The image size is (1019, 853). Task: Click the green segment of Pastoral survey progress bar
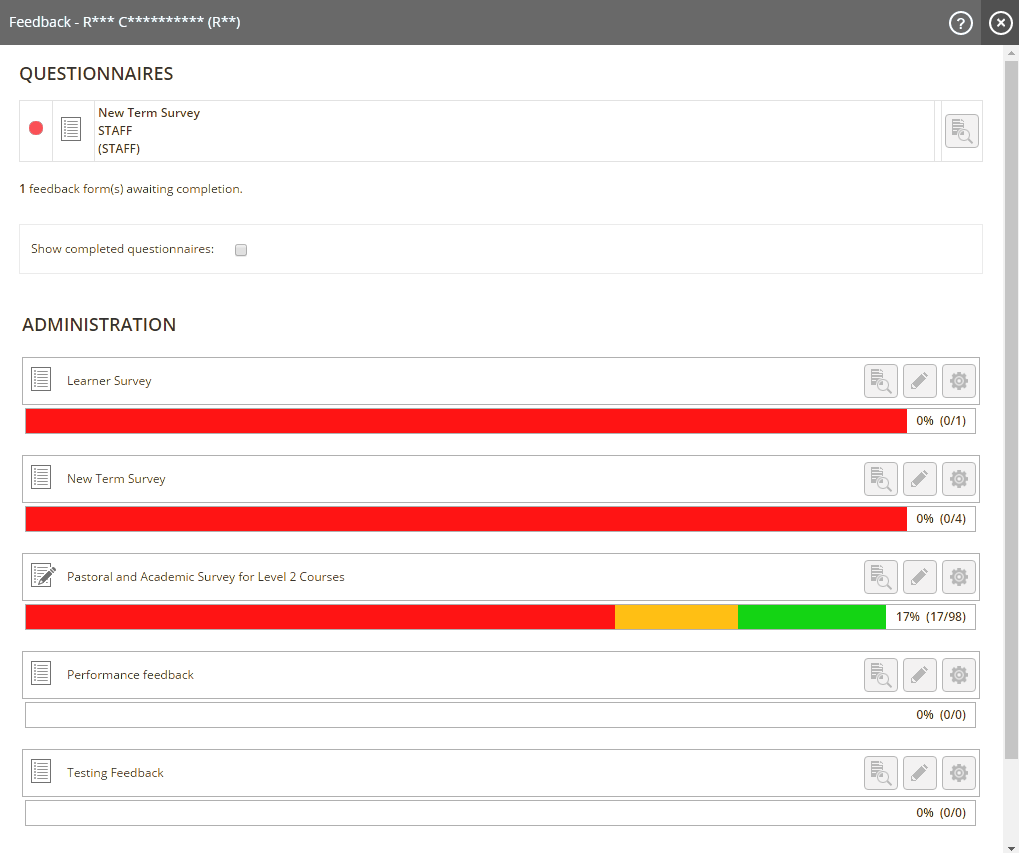click(811, 617)
